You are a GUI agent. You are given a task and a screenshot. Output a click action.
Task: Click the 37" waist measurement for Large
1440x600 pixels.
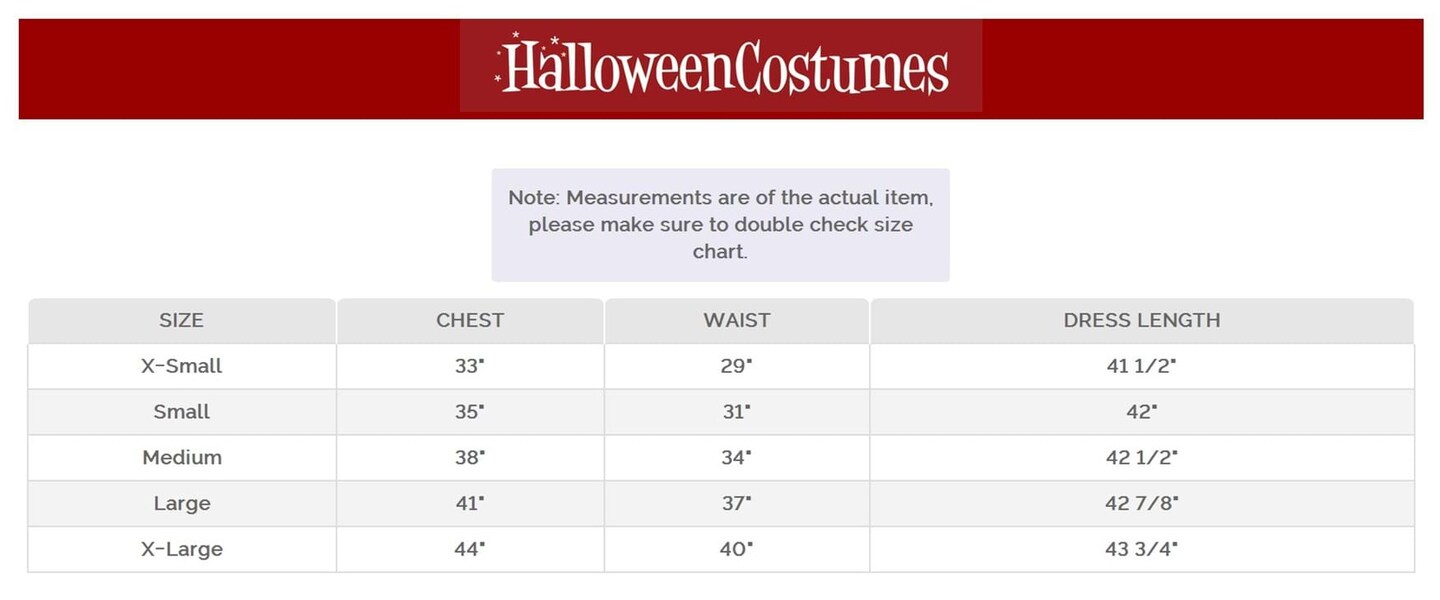tap(736, 504)
